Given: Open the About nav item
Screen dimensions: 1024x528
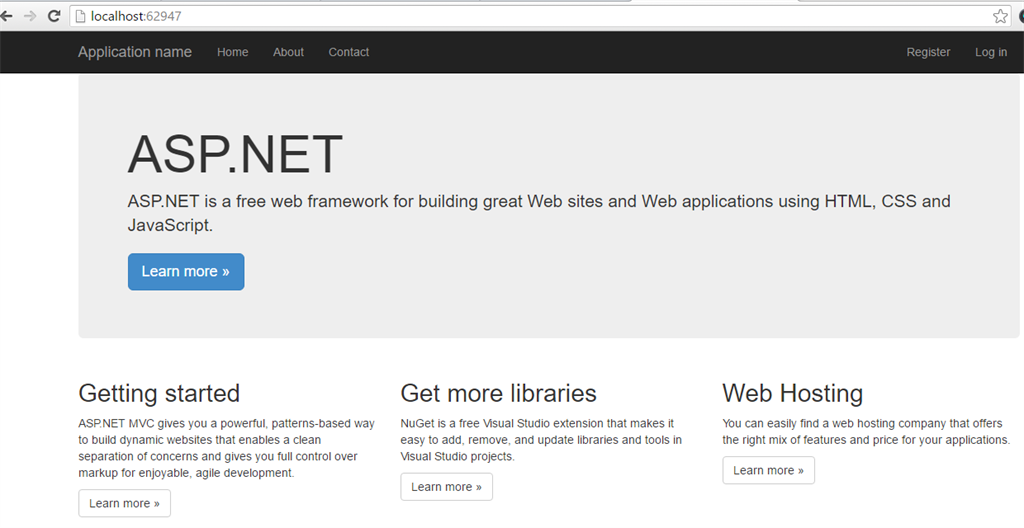Looking at the screenshot, I should pos(288,52).
